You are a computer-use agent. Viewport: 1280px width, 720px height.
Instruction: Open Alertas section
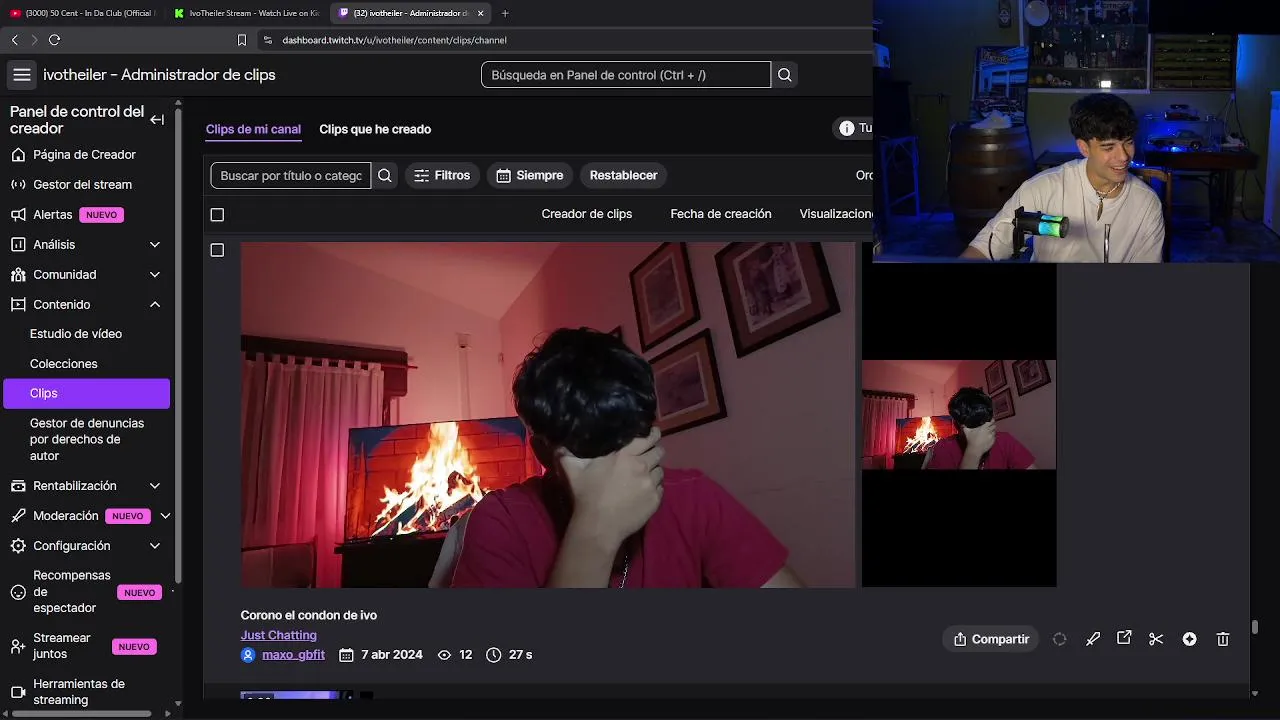pos(52,215)
